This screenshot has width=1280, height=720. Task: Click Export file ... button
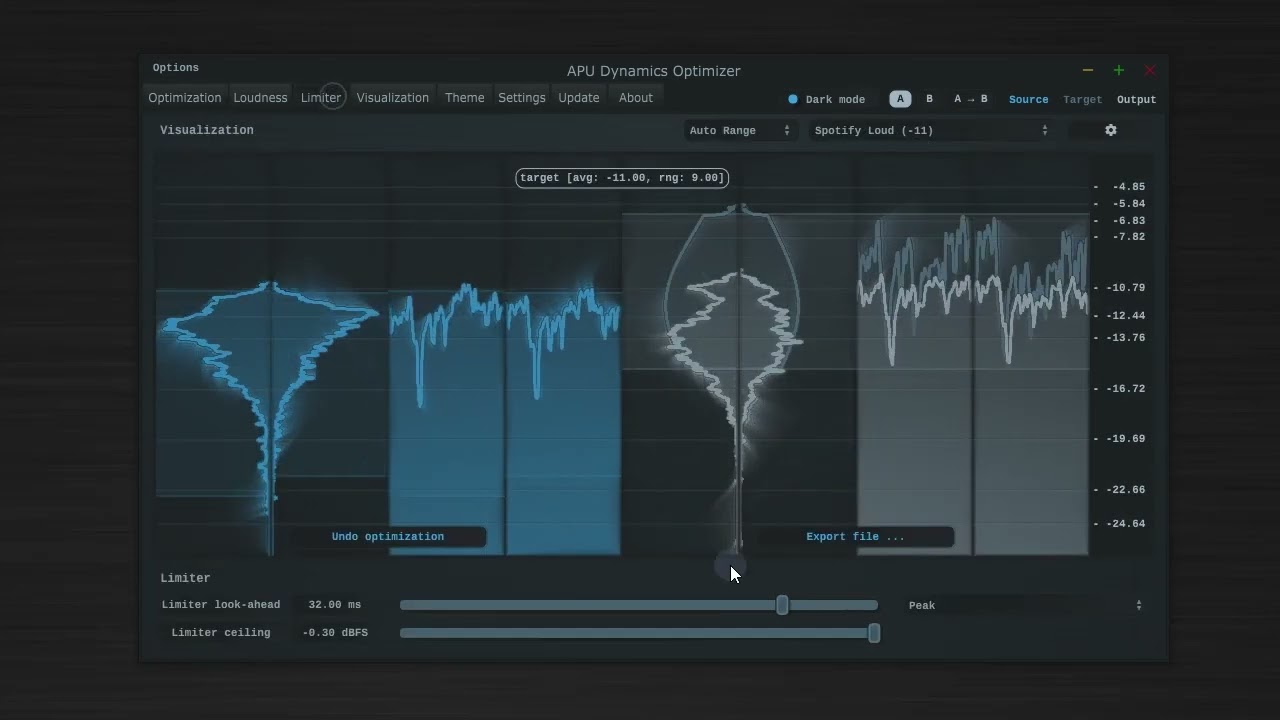point(855,536)
